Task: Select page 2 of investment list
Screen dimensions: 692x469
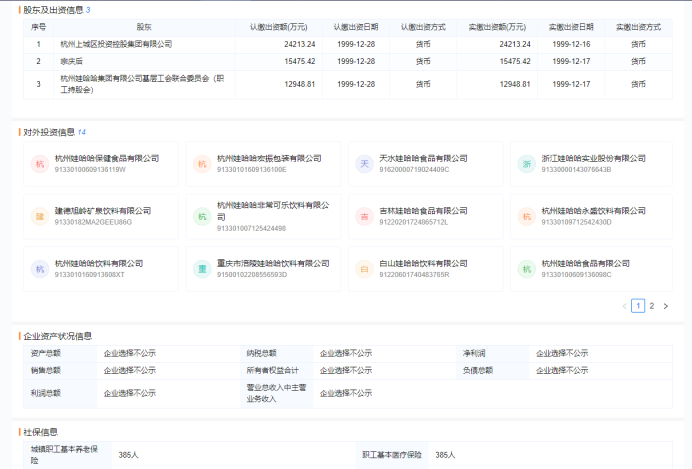Action: 652,306
